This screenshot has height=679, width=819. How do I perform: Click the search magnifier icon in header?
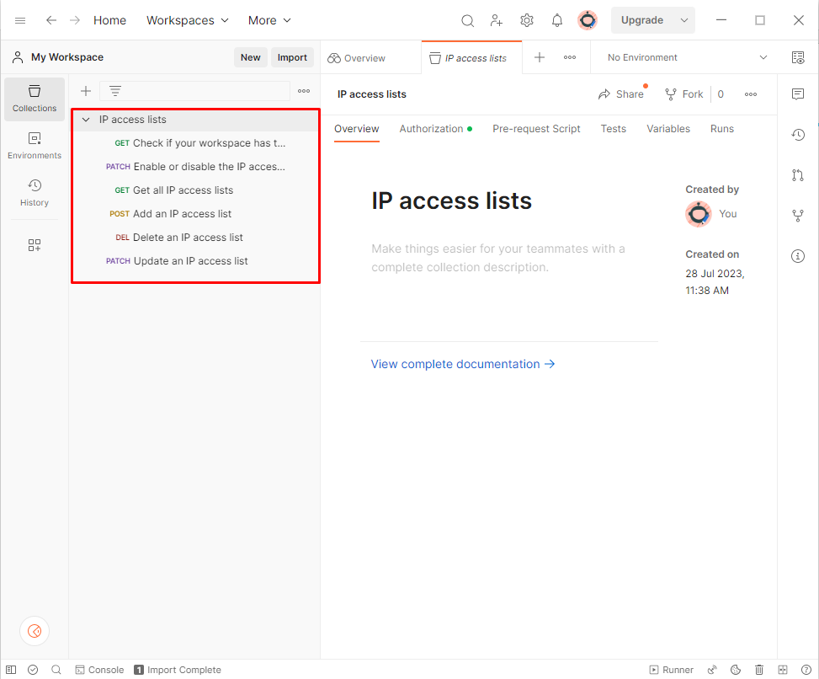pyautogui.click(x=467, y=20)
